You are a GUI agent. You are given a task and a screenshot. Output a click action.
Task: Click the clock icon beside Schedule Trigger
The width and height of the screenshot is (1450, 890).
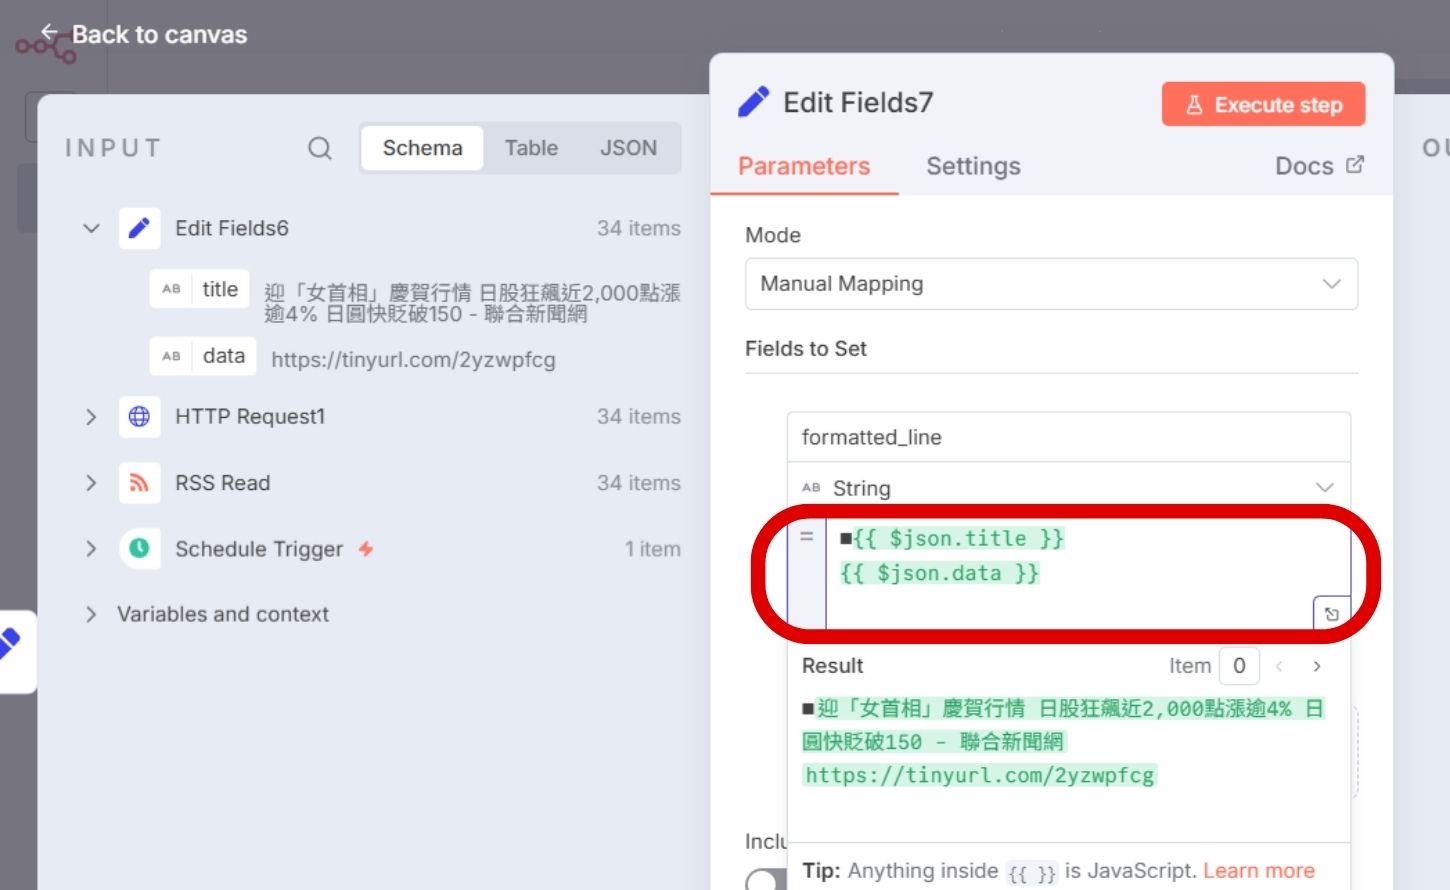139,549
